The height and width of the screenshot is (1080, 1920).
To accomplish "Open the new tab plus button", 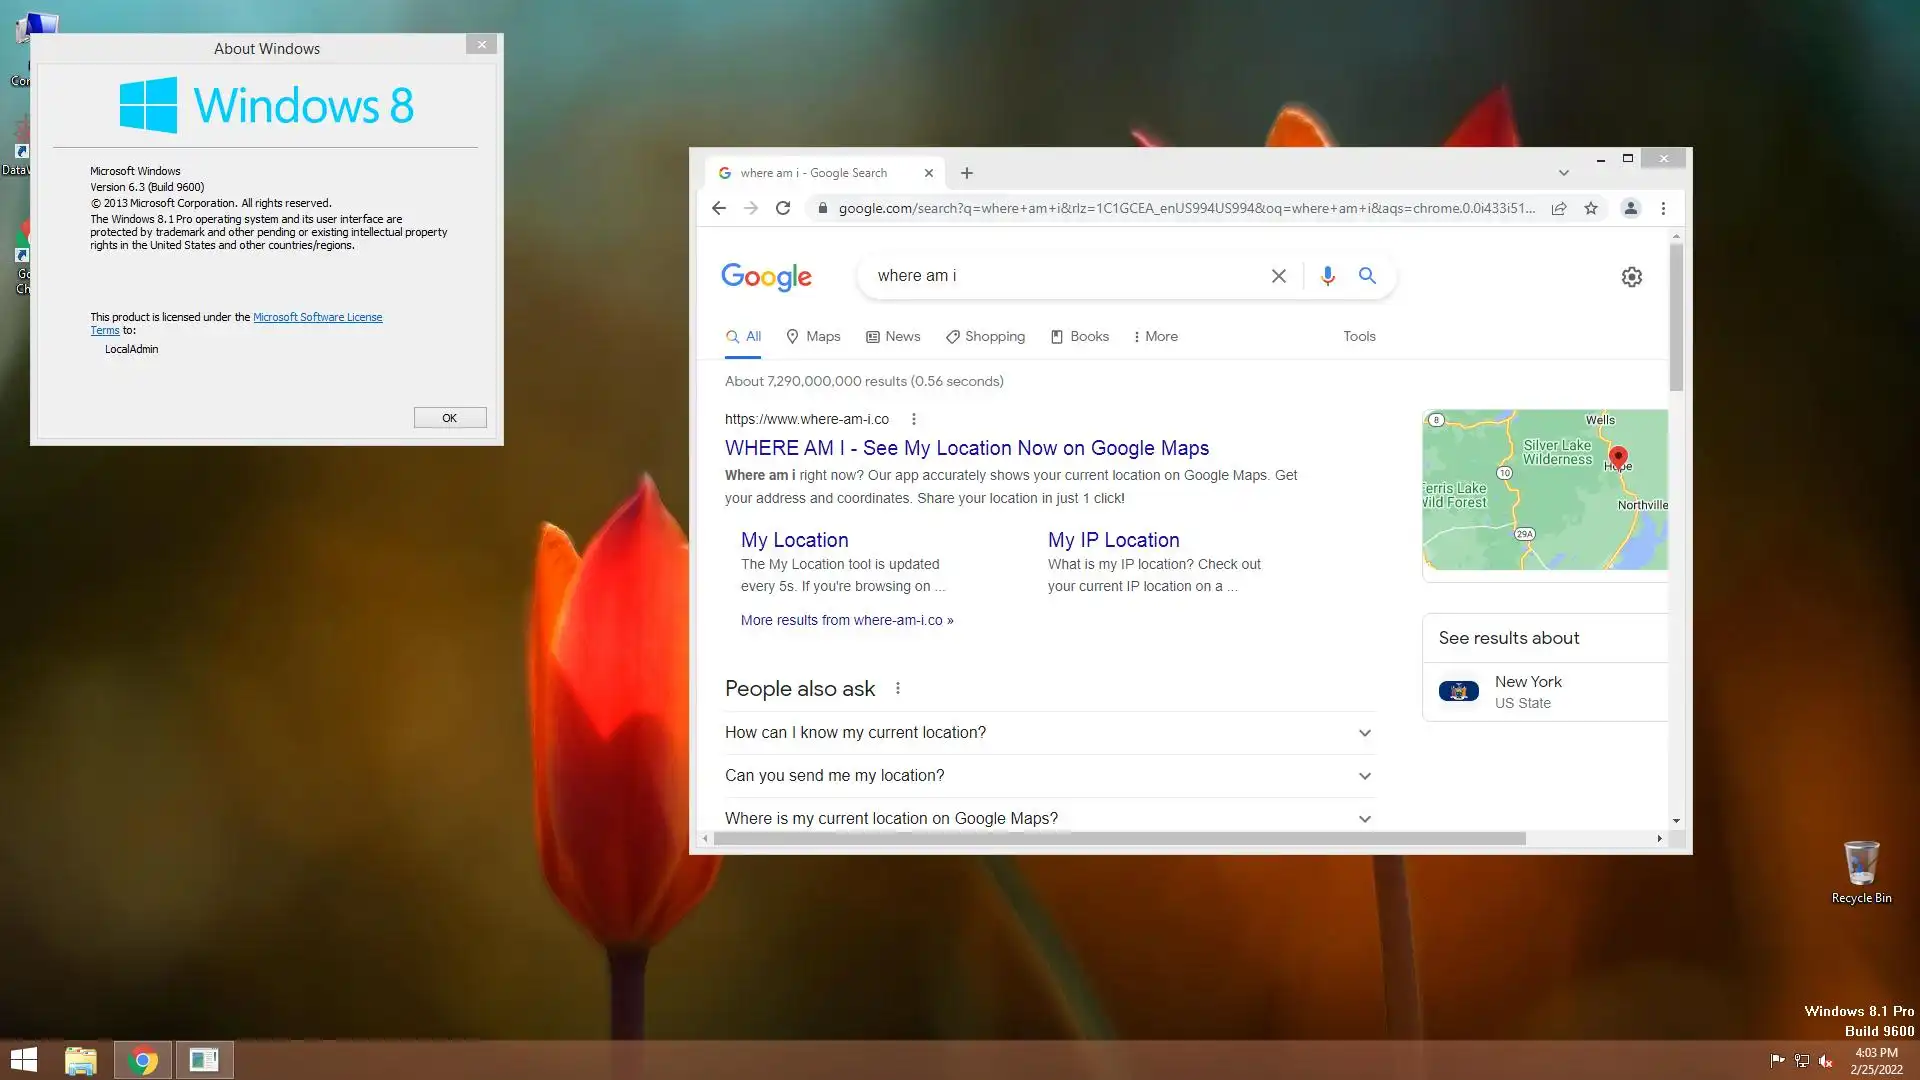I will click(x=966, y=173).
